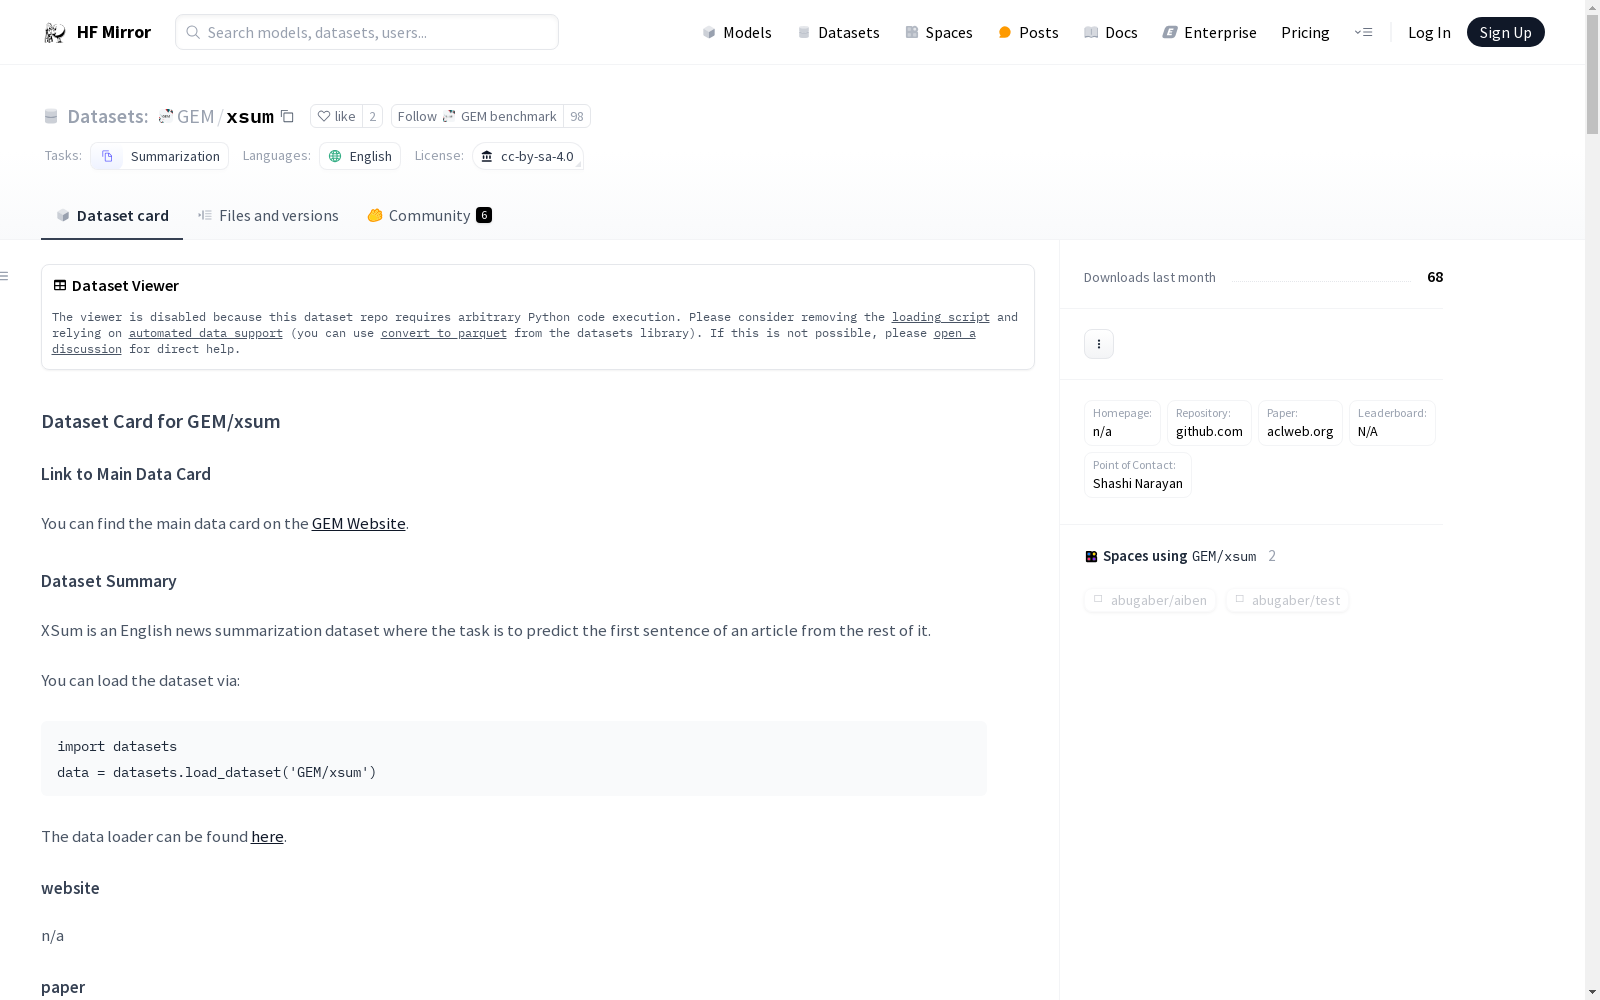Follow the GEM Website link

point(358,523)
